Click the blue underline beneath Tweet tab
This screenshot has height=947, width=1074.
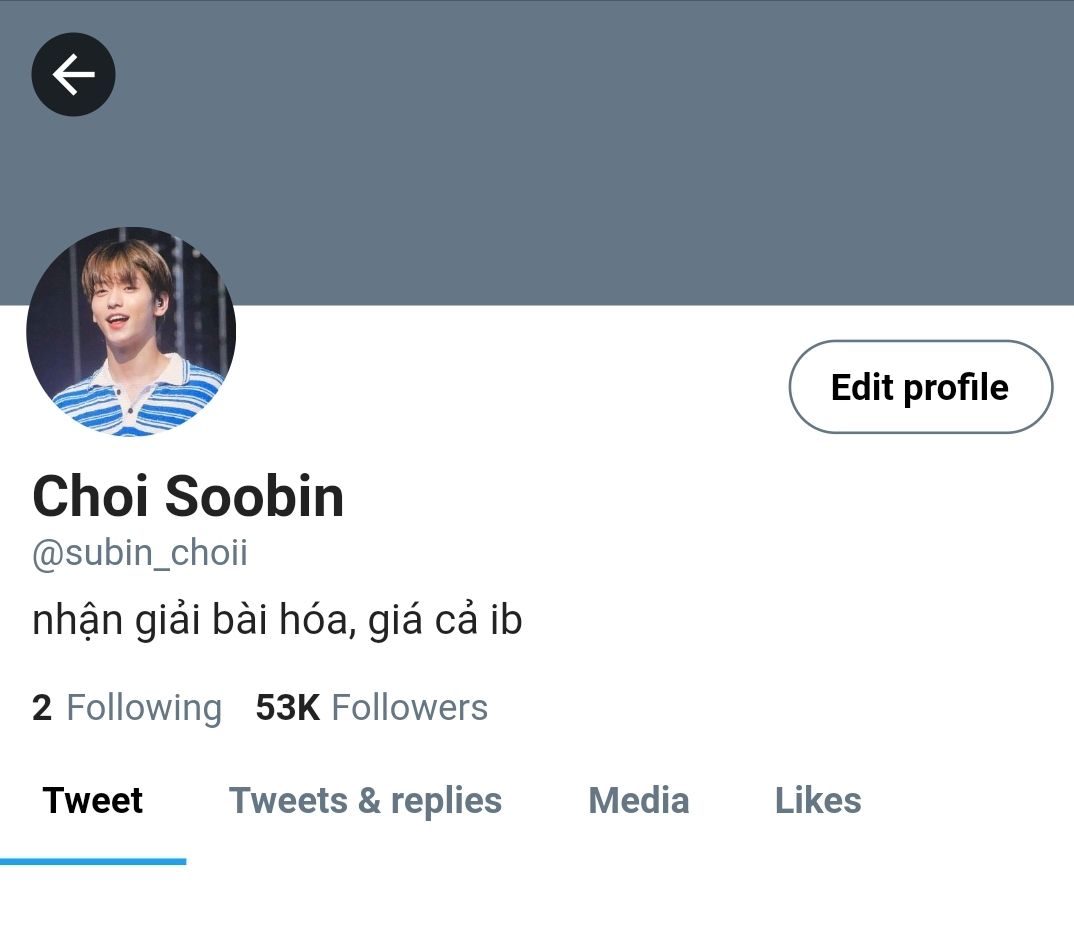pyautogui.click(x=93, y=861)
